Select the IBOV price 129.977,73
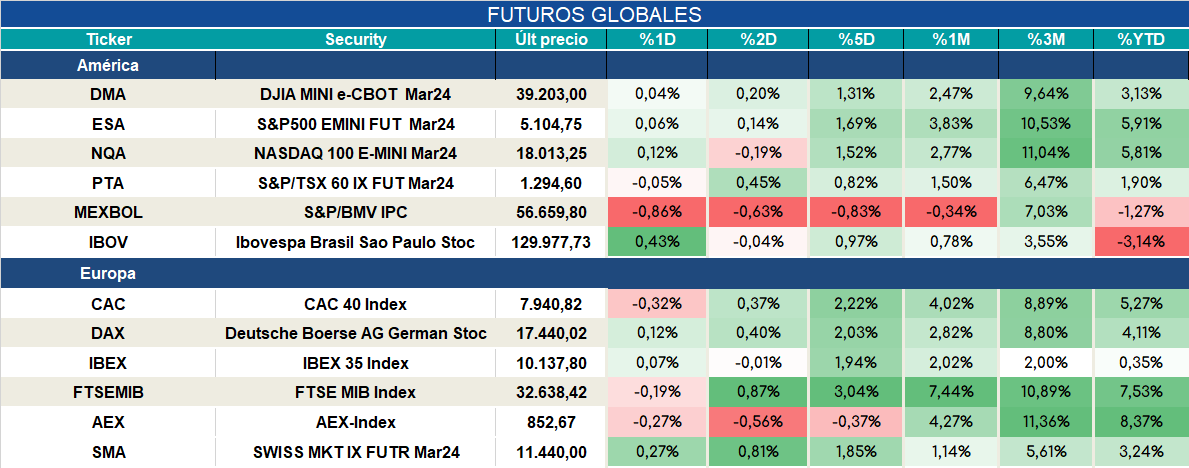1189x468 pixels. click(x=551, y=242)
